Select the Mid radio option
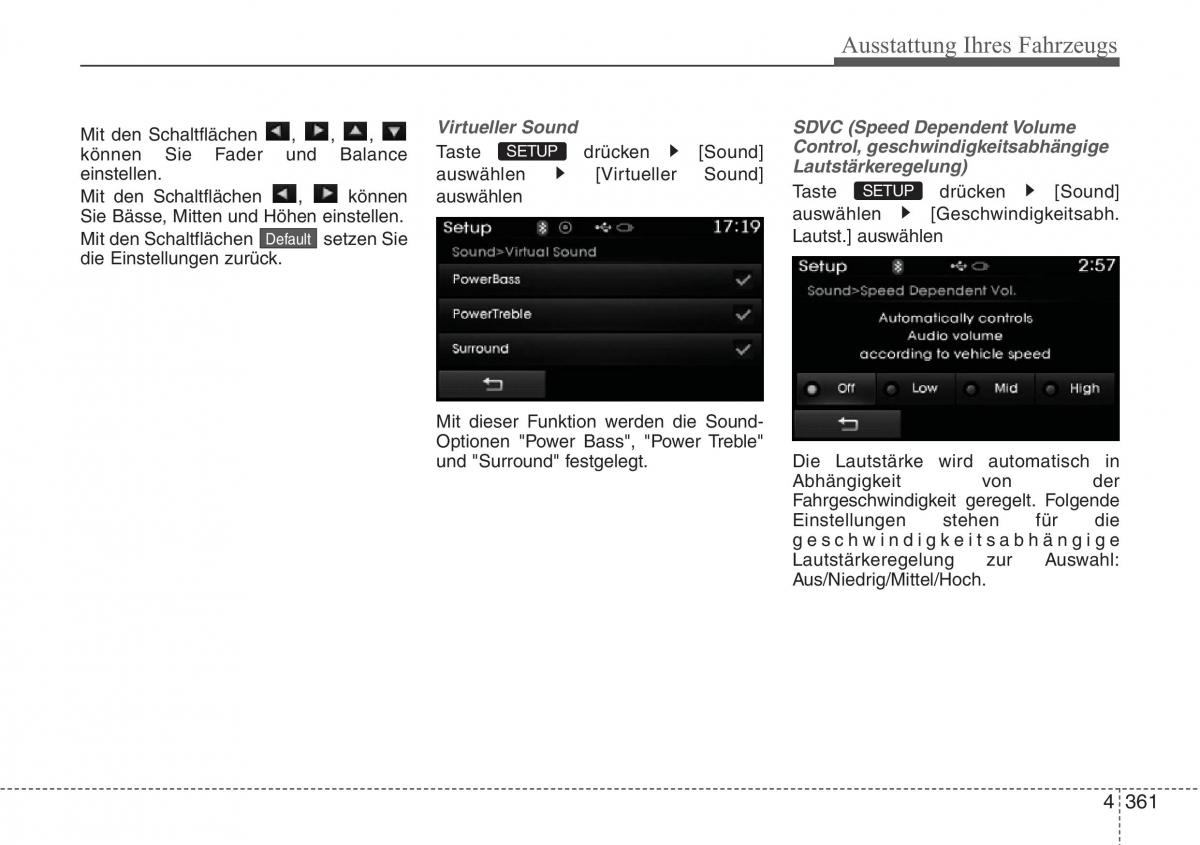The height and width of the screenshot is (845, 1200). coord(996,389)
